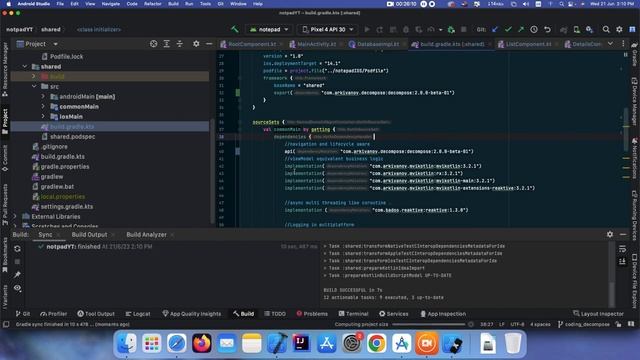Click Git push arrow icon
Image resolution: width=640 pixels, height=360 pixels.
coord(521,29)
